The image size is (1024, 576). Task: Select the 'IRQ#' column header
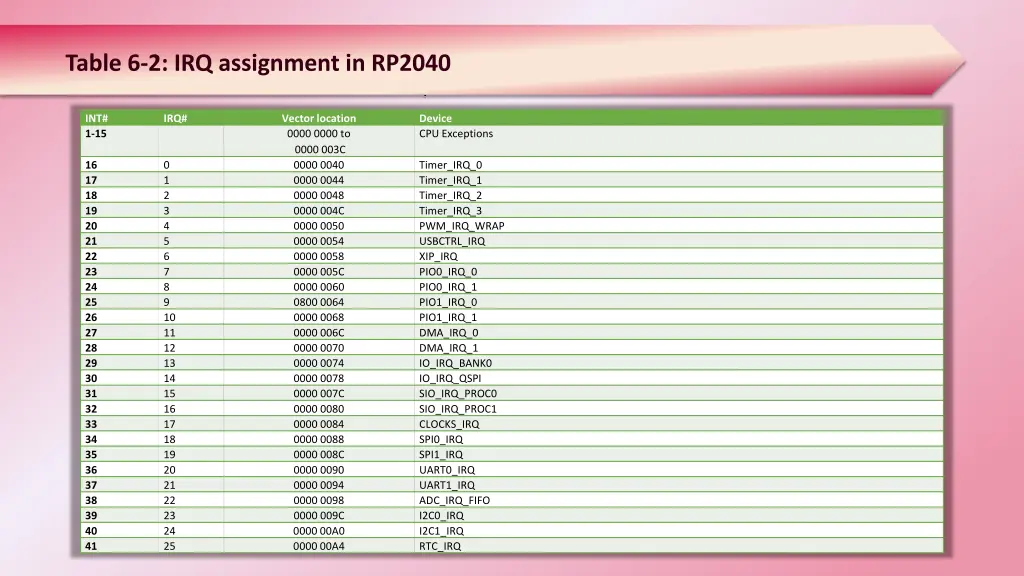pyautogui.click(x=175, y=118)
